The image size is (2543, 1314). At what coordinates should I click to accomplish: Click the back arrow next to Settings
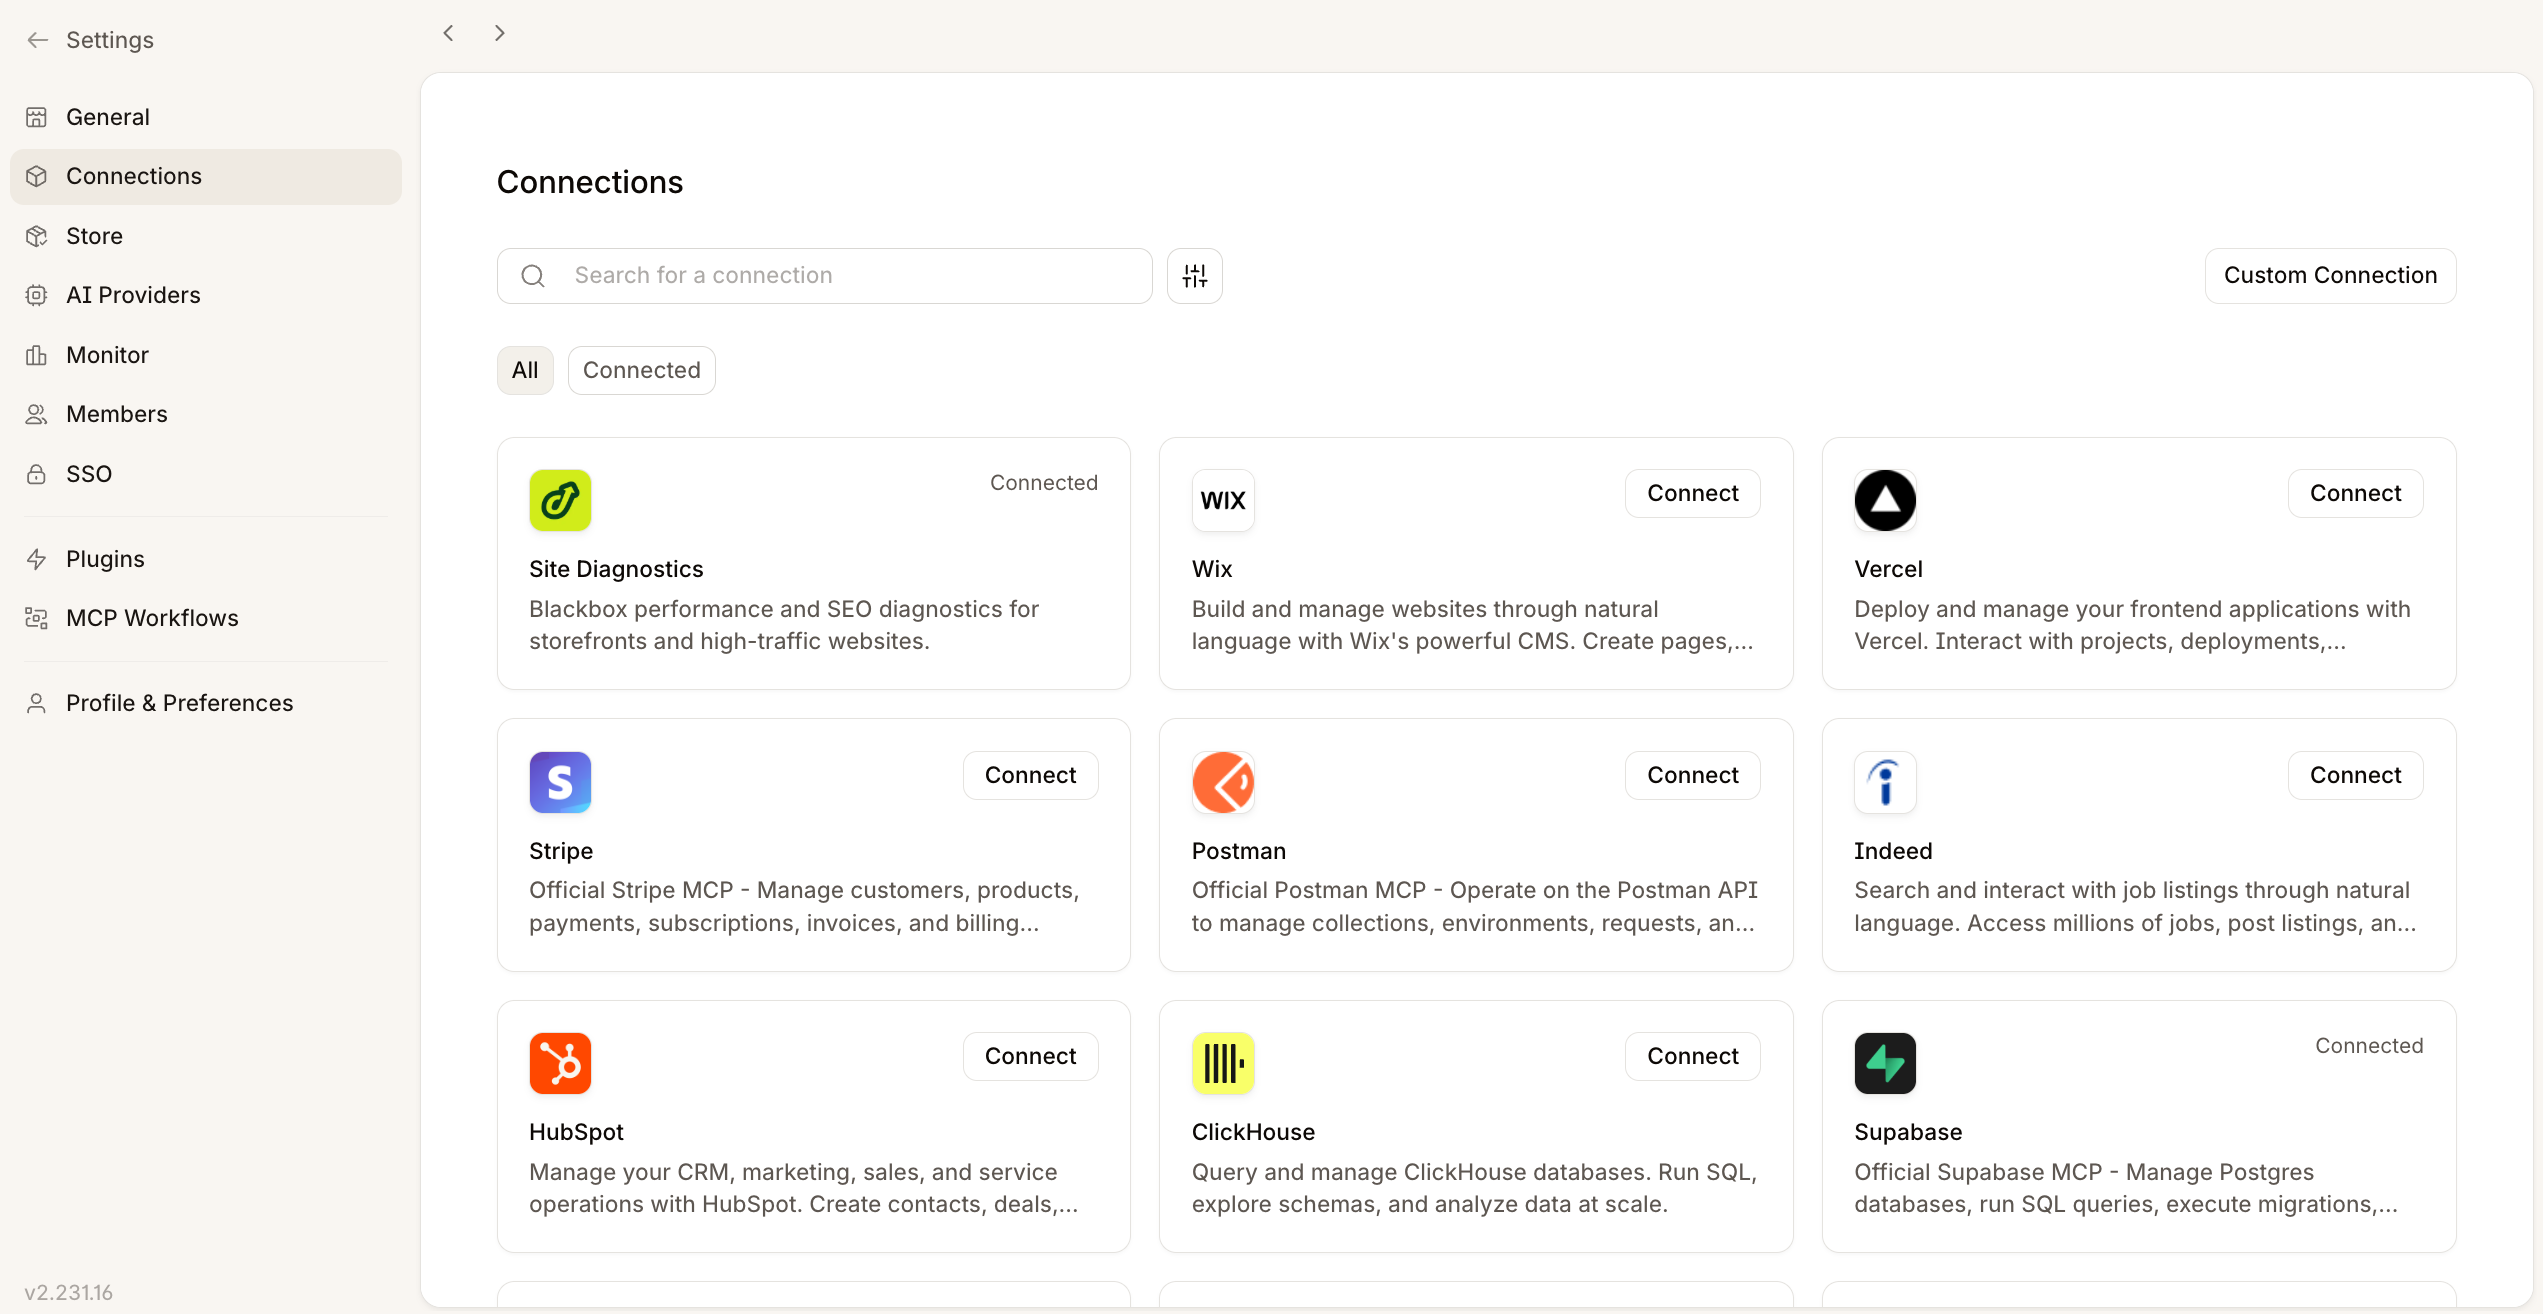tap(38, 40)
